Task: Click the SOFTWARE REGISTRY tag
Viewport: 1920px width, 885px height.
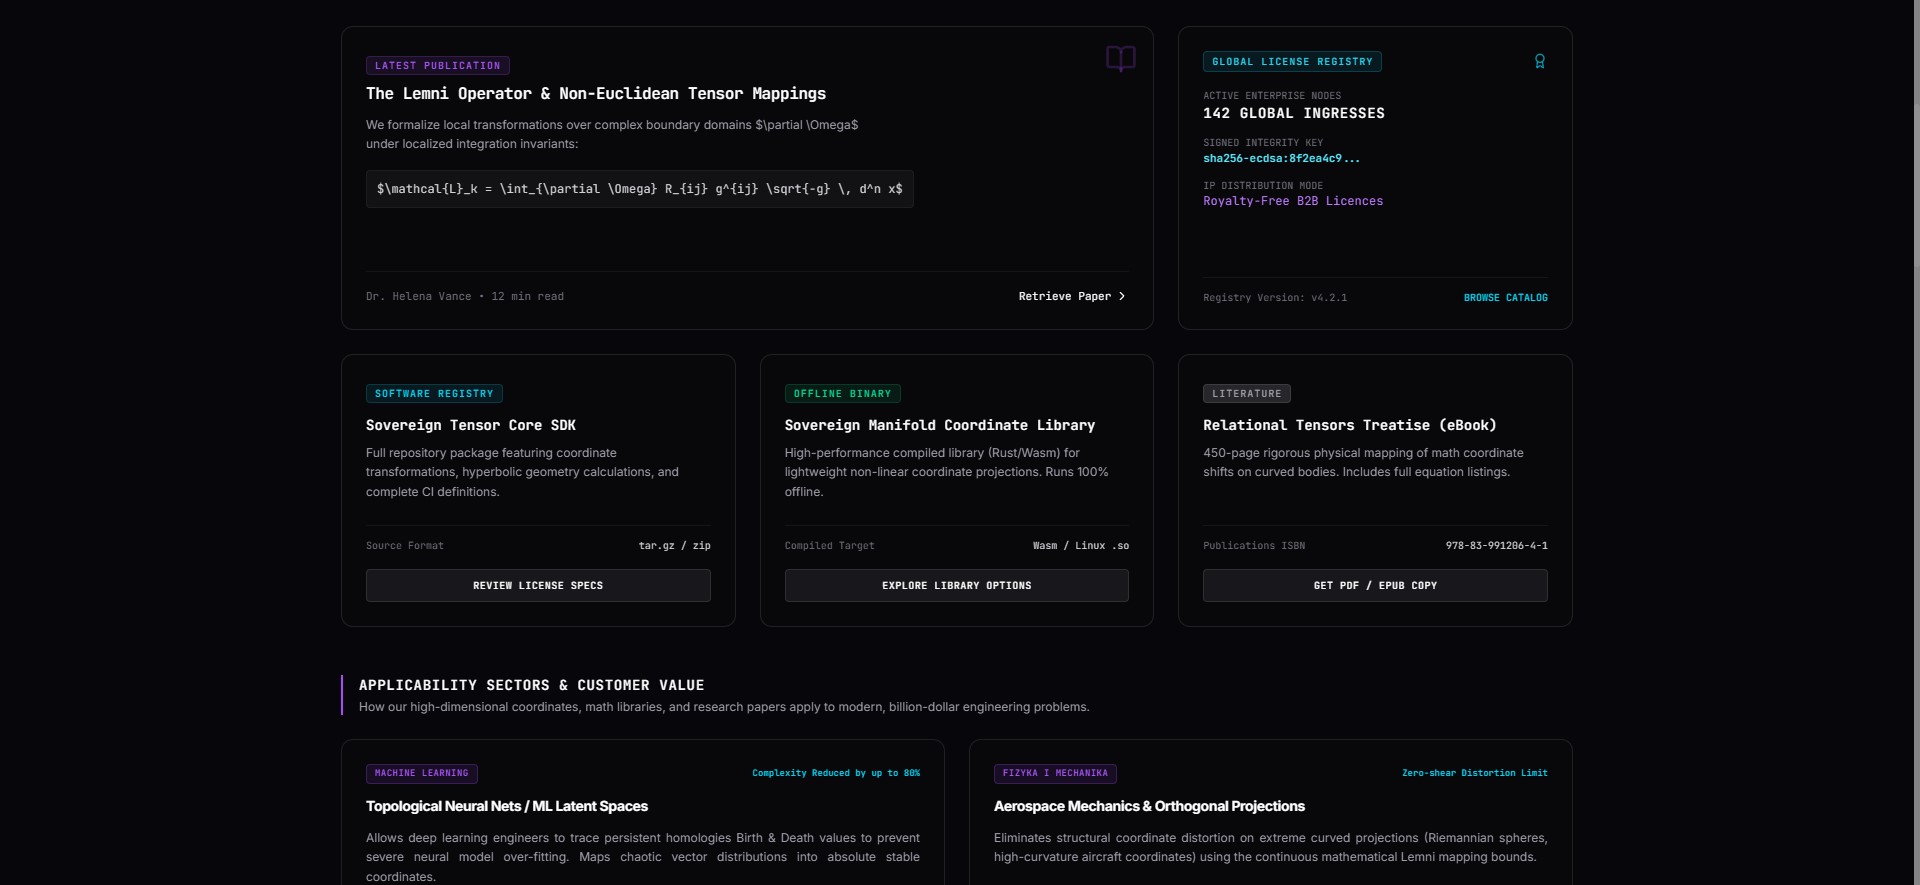Action: click(434, 394)
